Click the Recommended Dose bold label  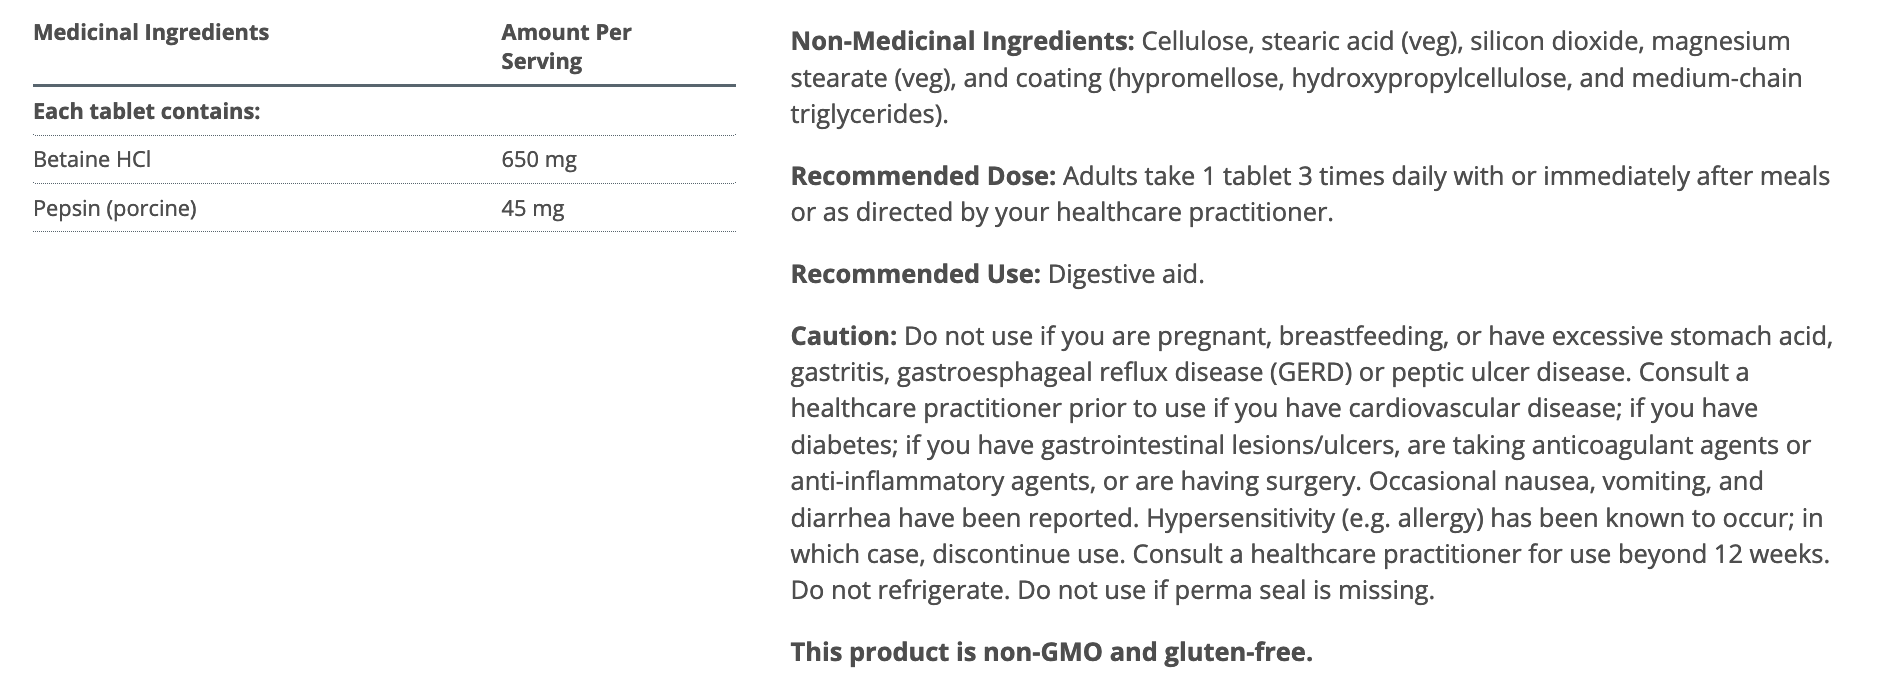pyautogui.click(x=923, y=176)
